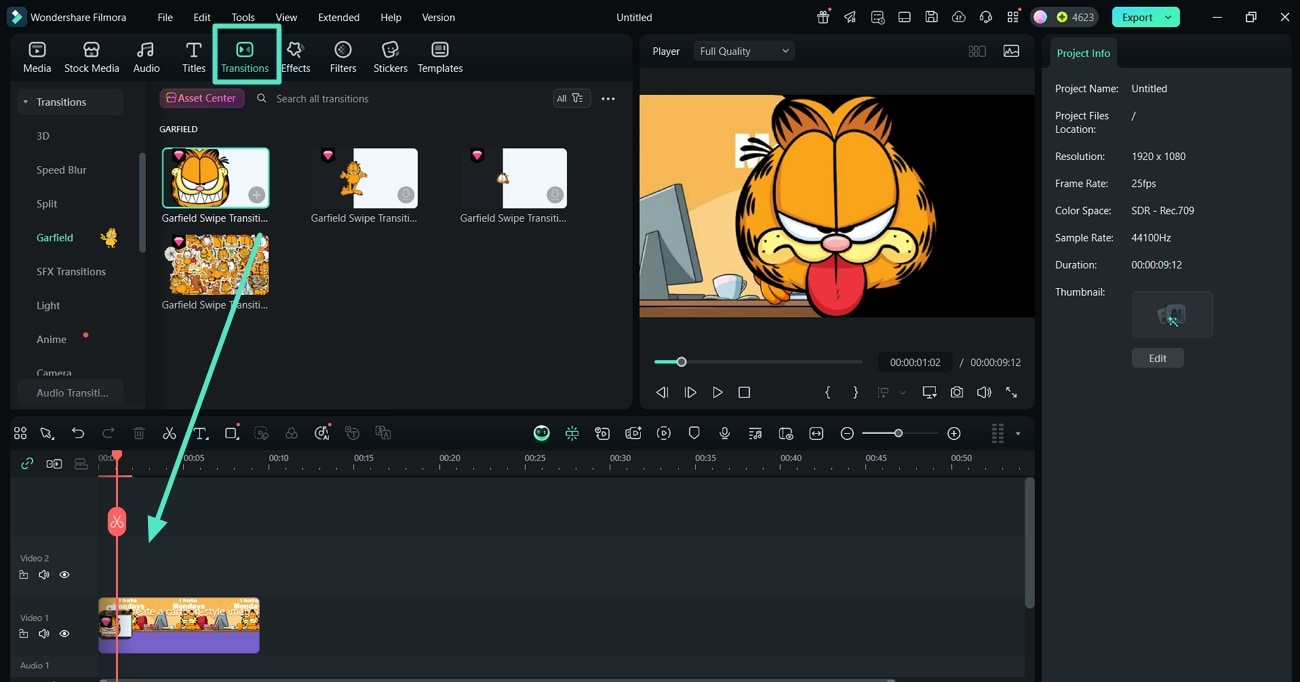Open the gift rewards icon
This screenshot has width=1300, height=682.
pos(823,17)
